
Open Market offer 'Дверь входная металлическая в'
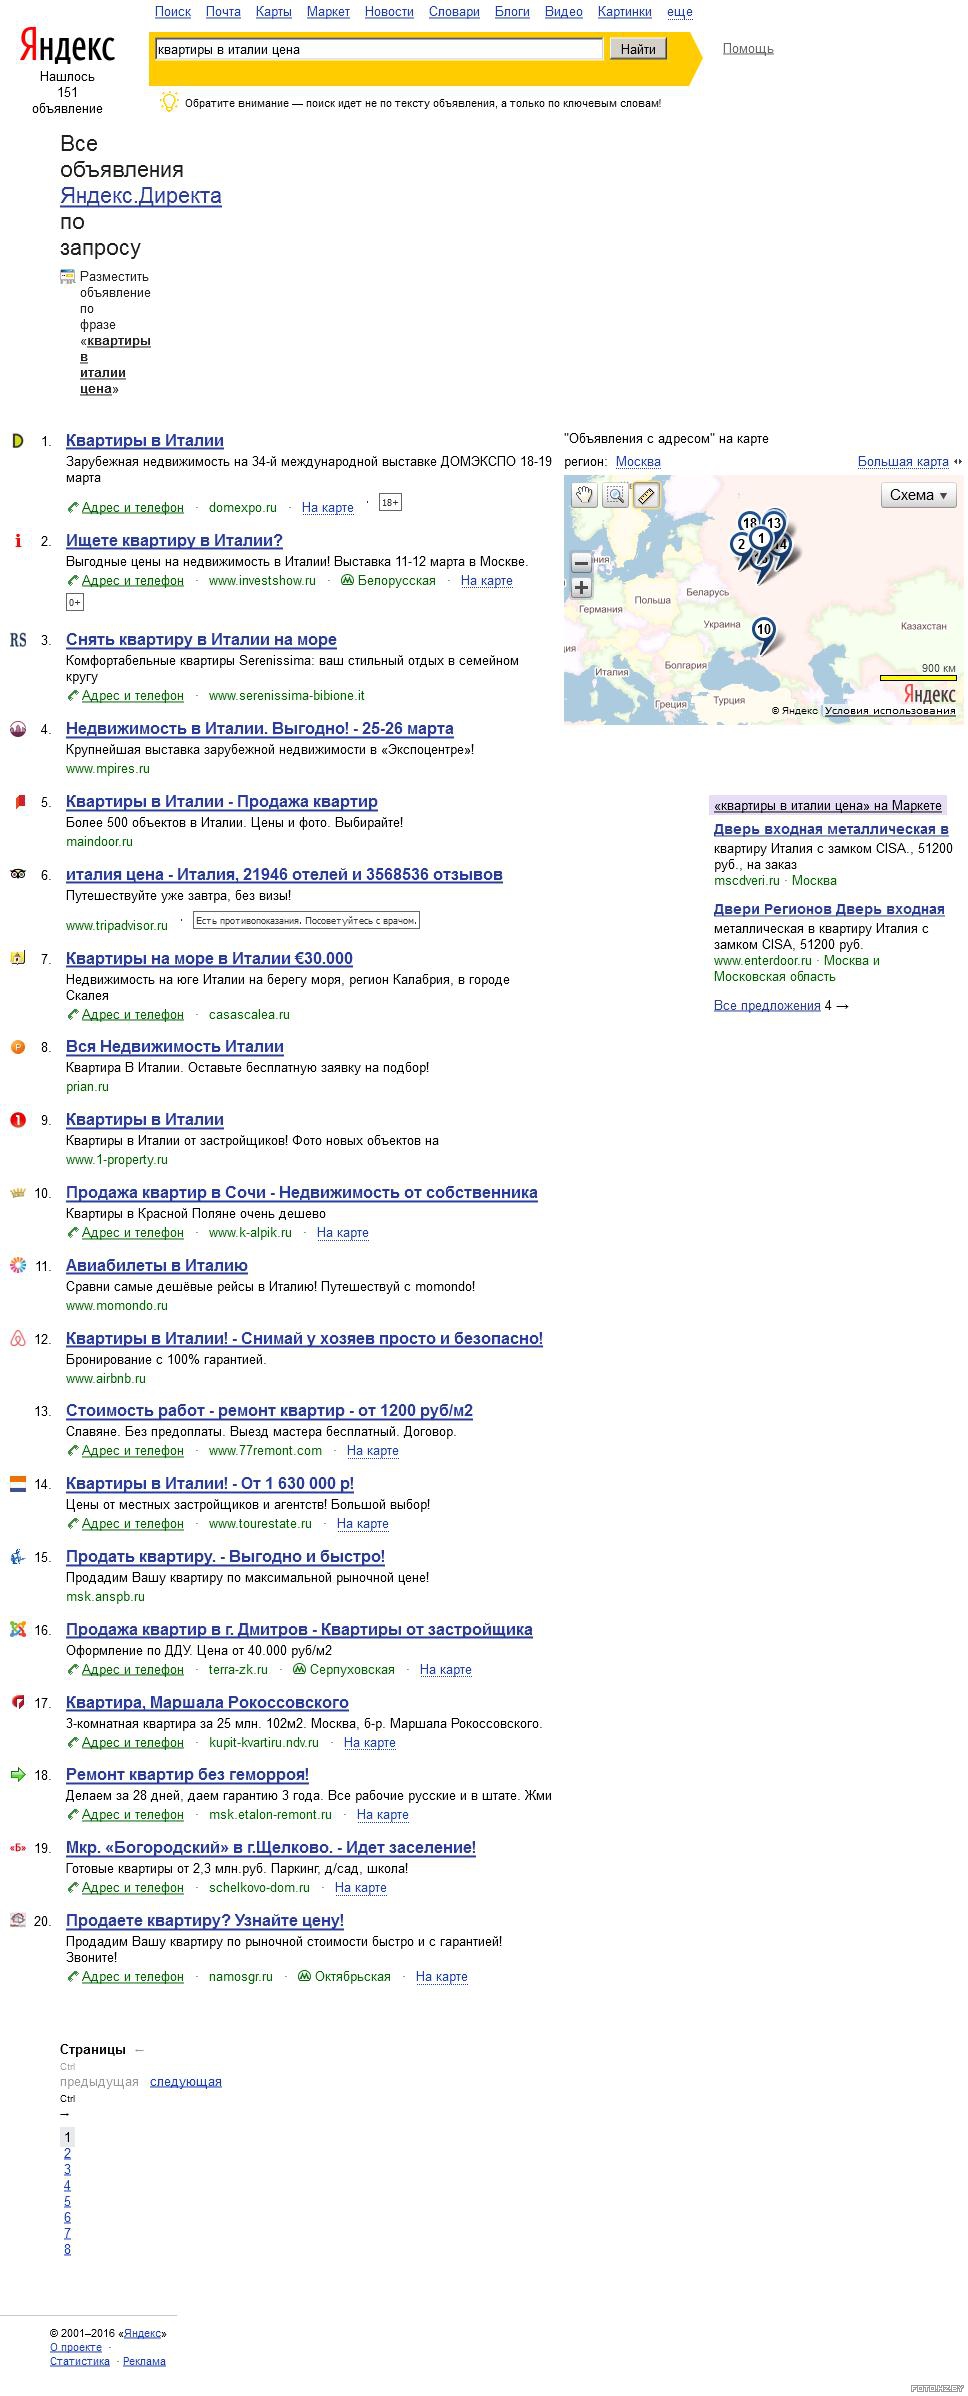click(x=831, y=829)
